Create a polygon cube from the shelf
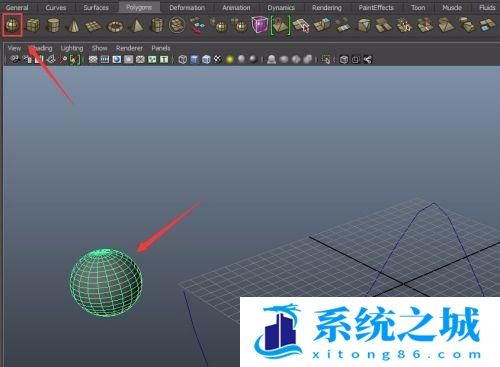This screenshot has height=367, width=500. [x=33, y=25]
